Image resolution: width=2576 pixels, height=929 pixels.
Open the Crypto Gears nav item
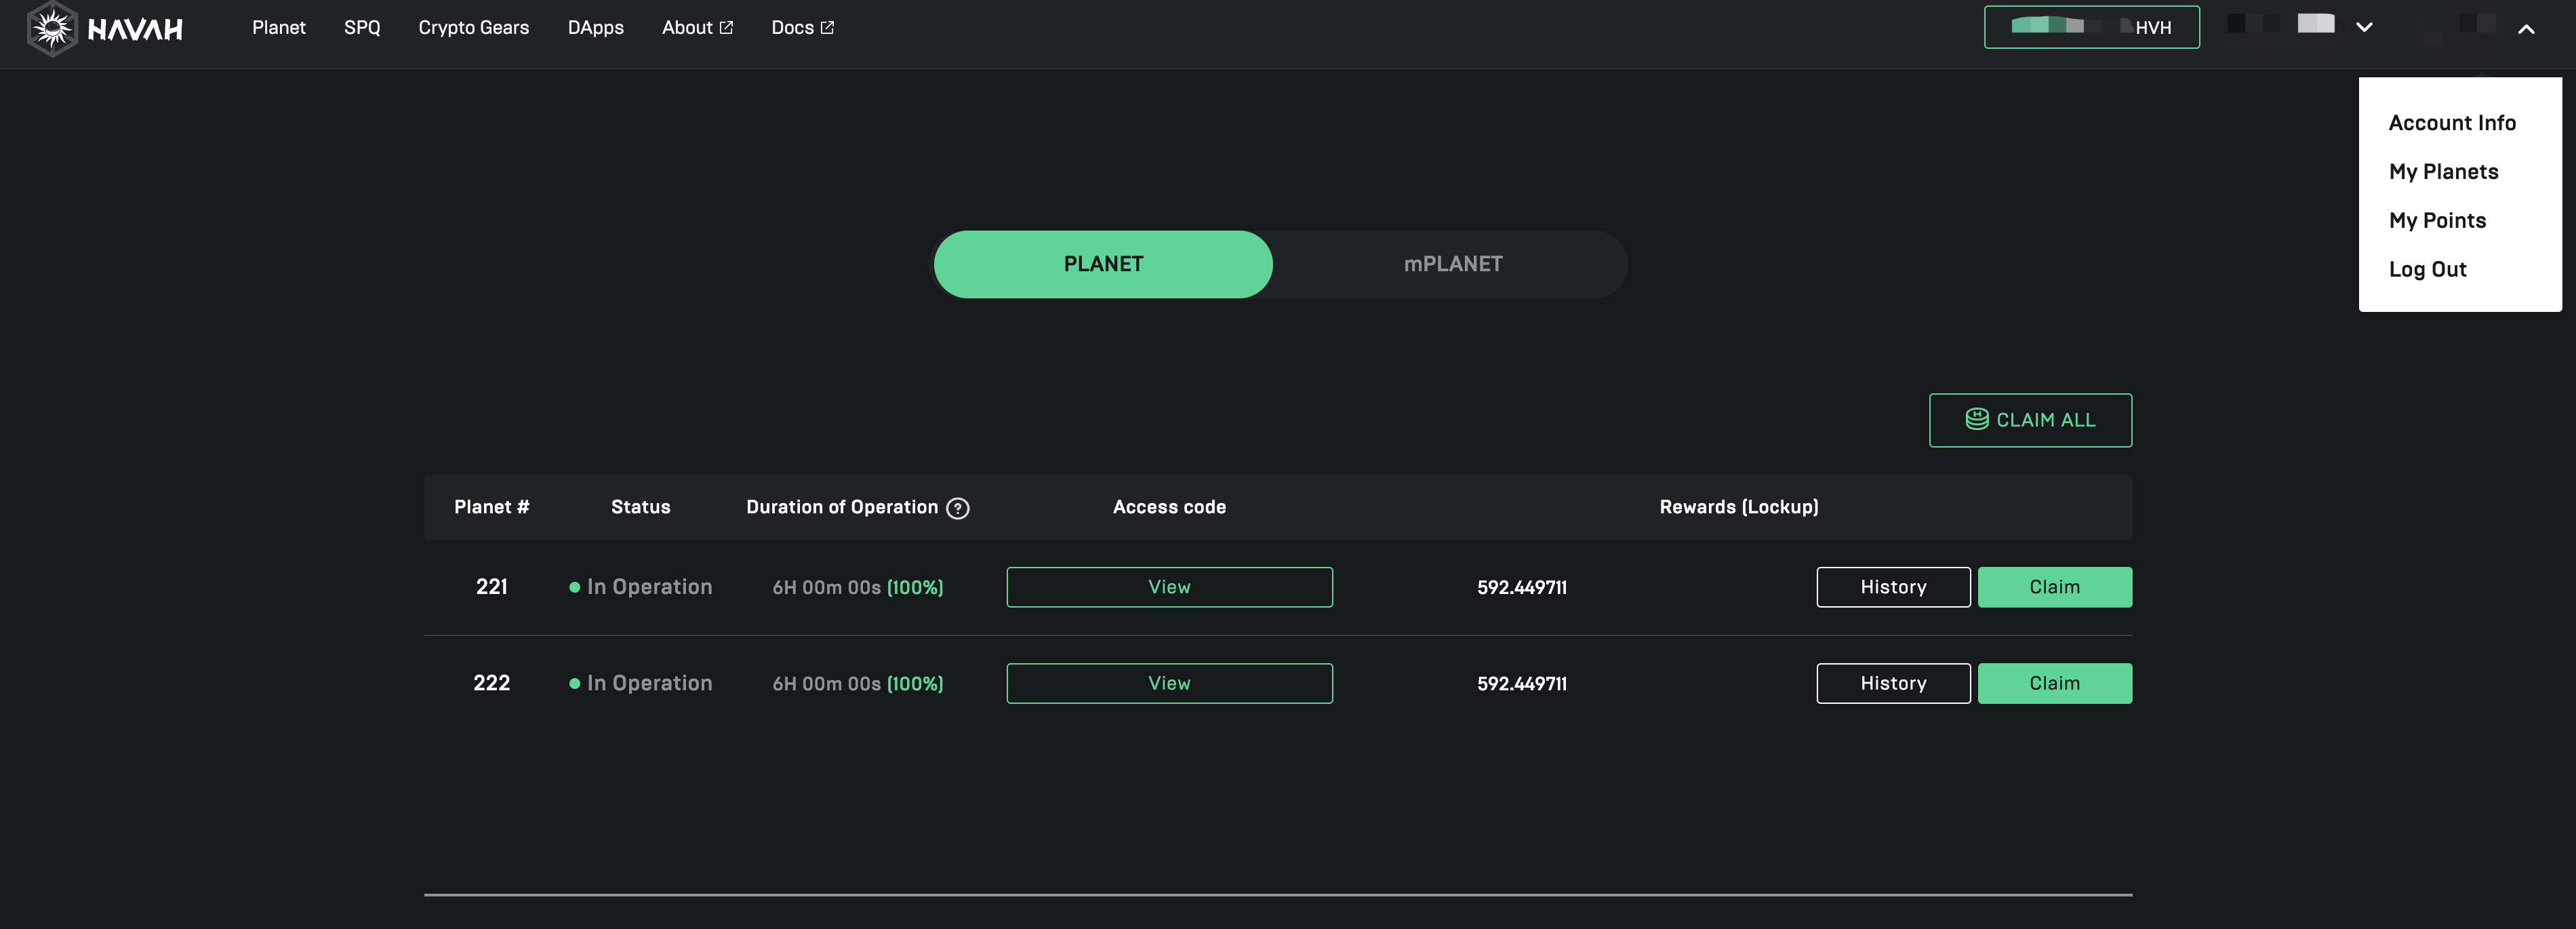473,28
